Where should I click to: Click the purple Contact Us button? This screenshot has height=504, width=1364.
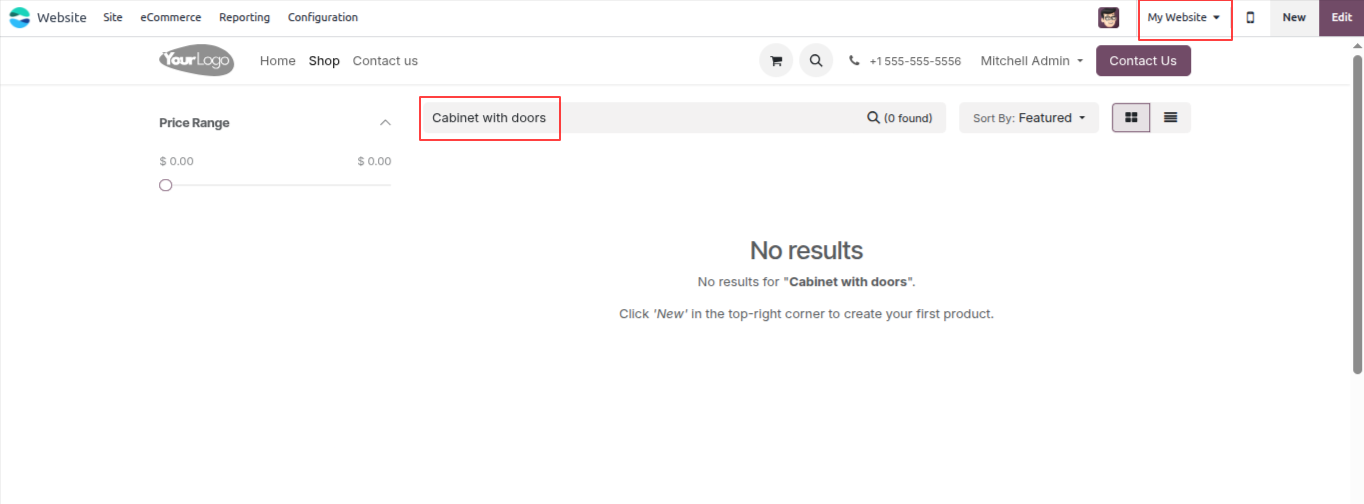(1143, 60)
